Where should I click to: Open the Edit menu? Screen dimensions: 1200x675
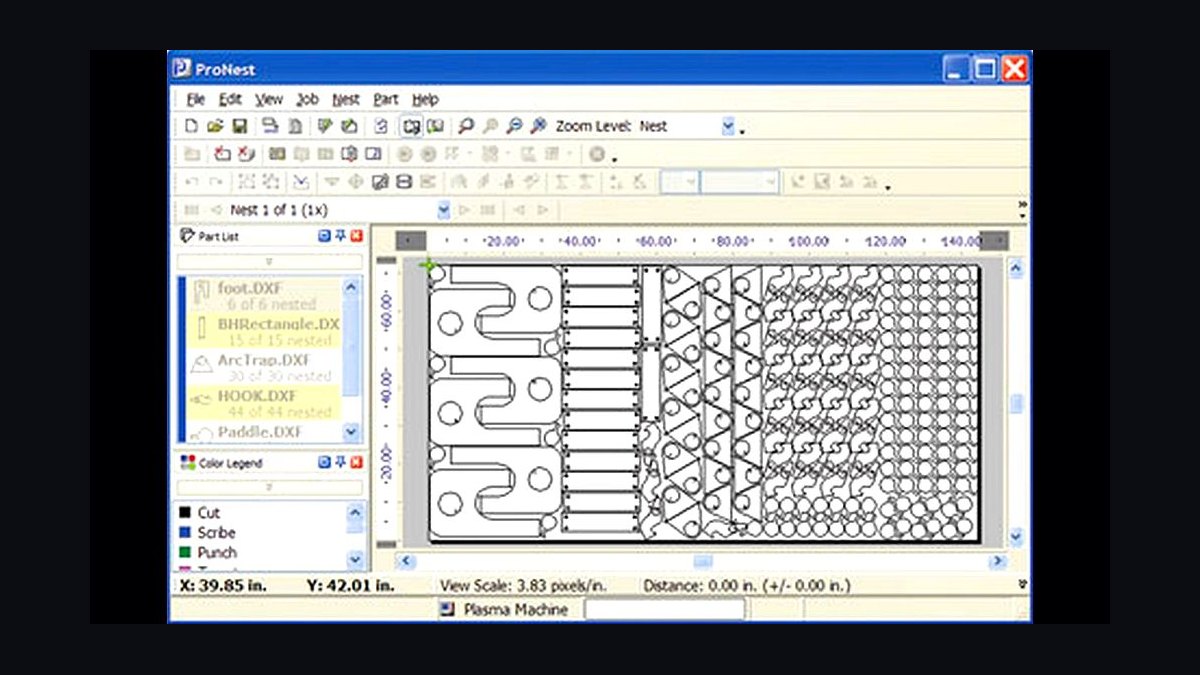tap(231, 99)
